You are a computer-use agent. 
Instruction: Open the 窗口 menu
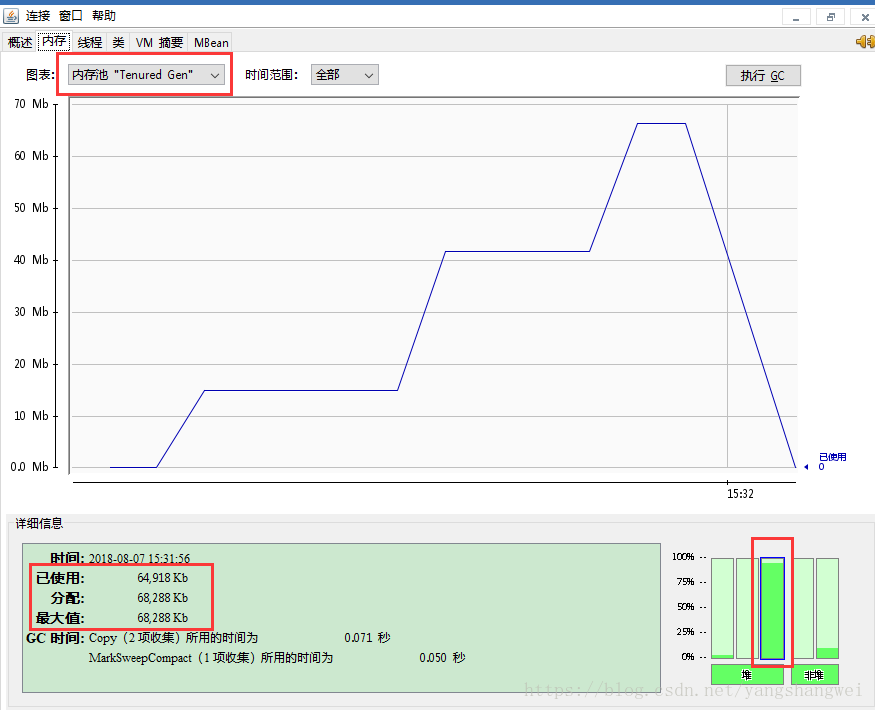pos(71,16)
